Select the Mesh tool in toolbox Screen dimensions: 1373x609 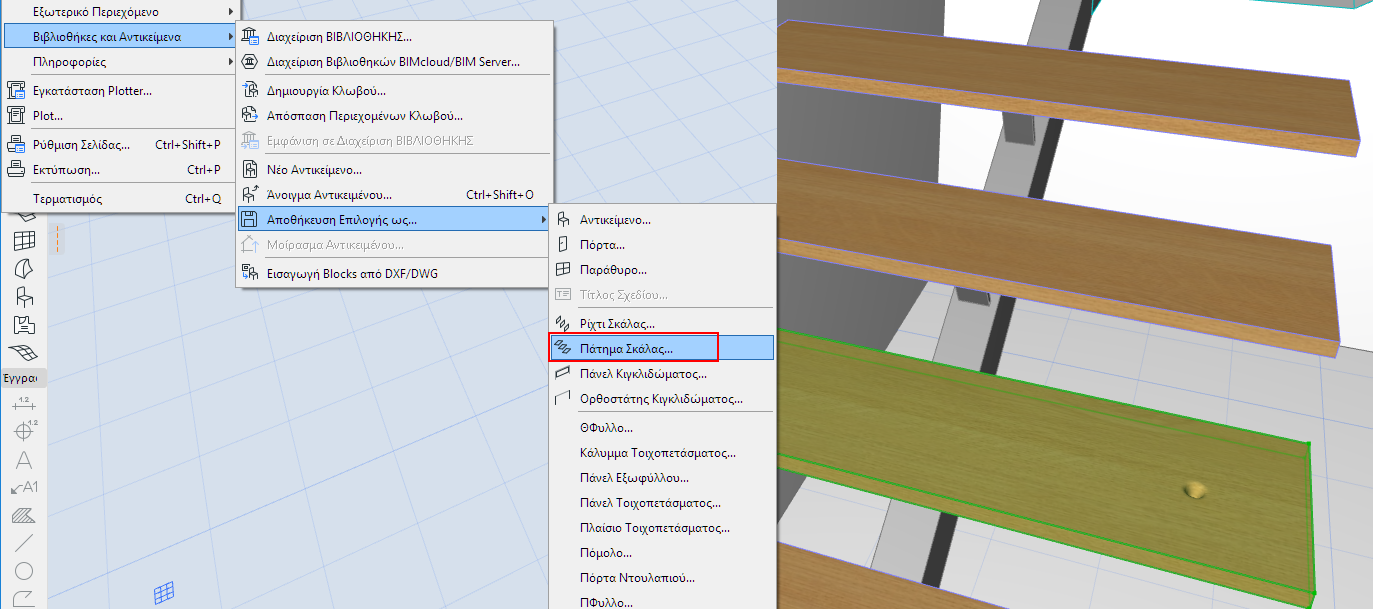[24, 353]
